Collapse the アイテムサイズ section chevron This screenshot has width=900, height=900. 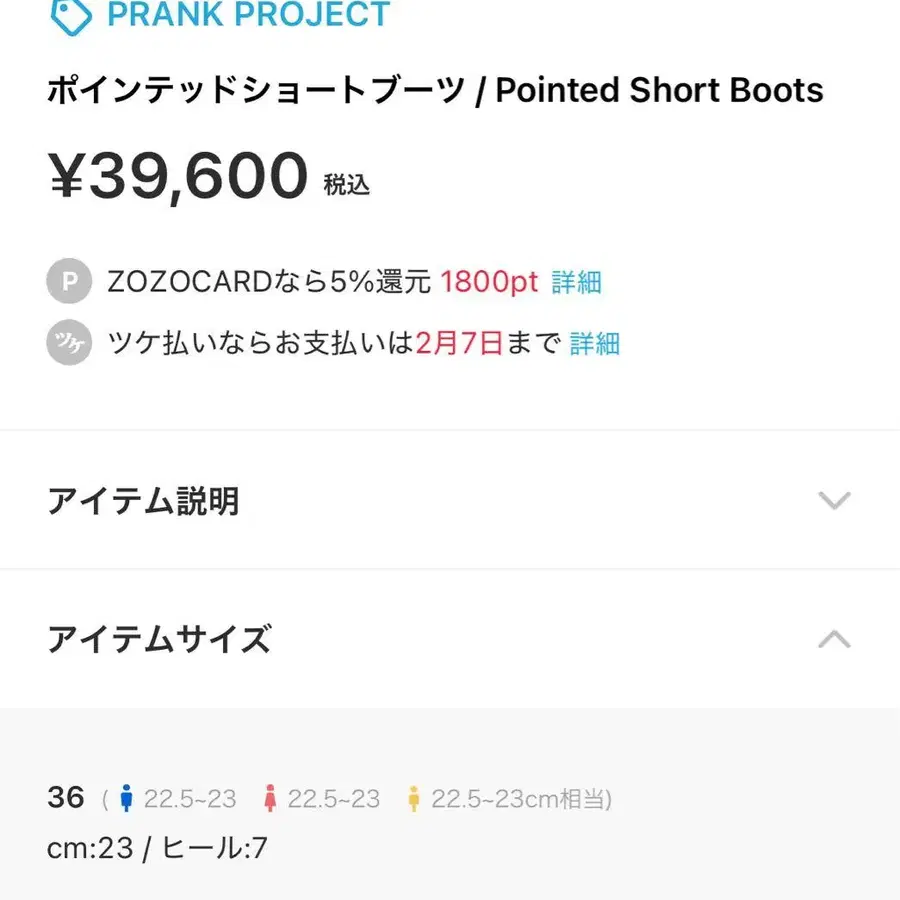tap(834, 639)
